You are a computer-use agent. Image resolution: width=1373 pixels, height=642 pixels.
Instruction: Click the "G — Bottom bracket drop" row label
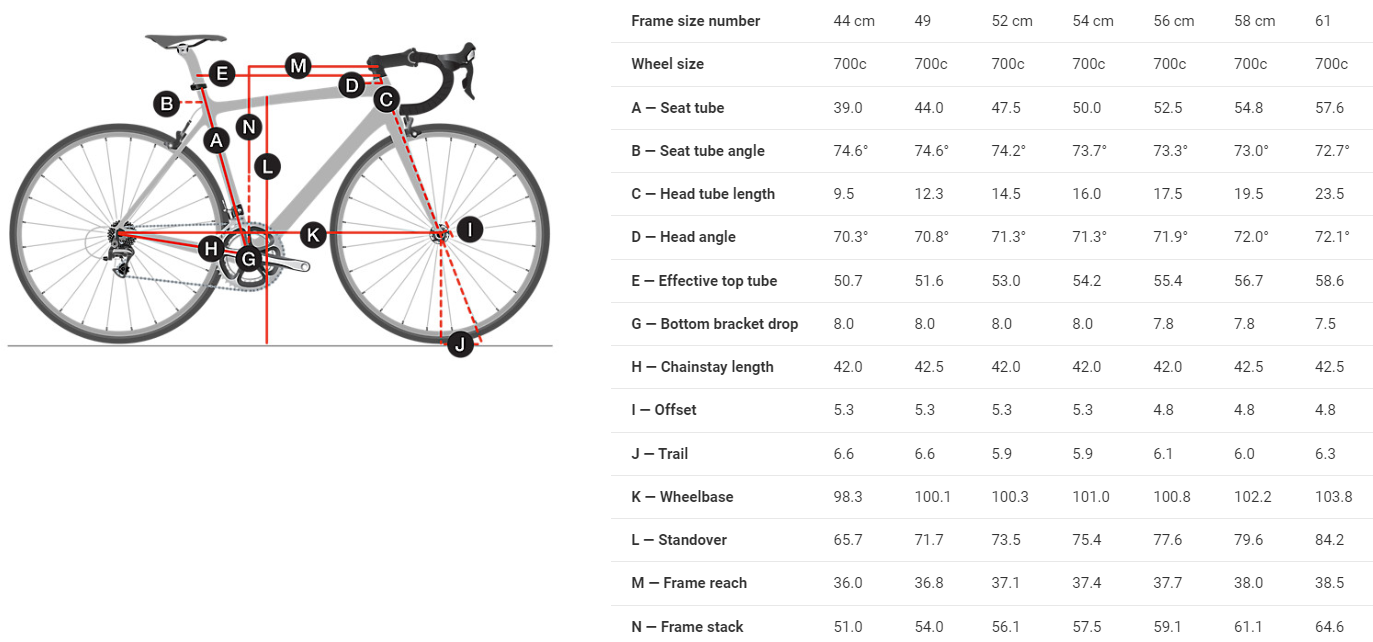[714, 324]
